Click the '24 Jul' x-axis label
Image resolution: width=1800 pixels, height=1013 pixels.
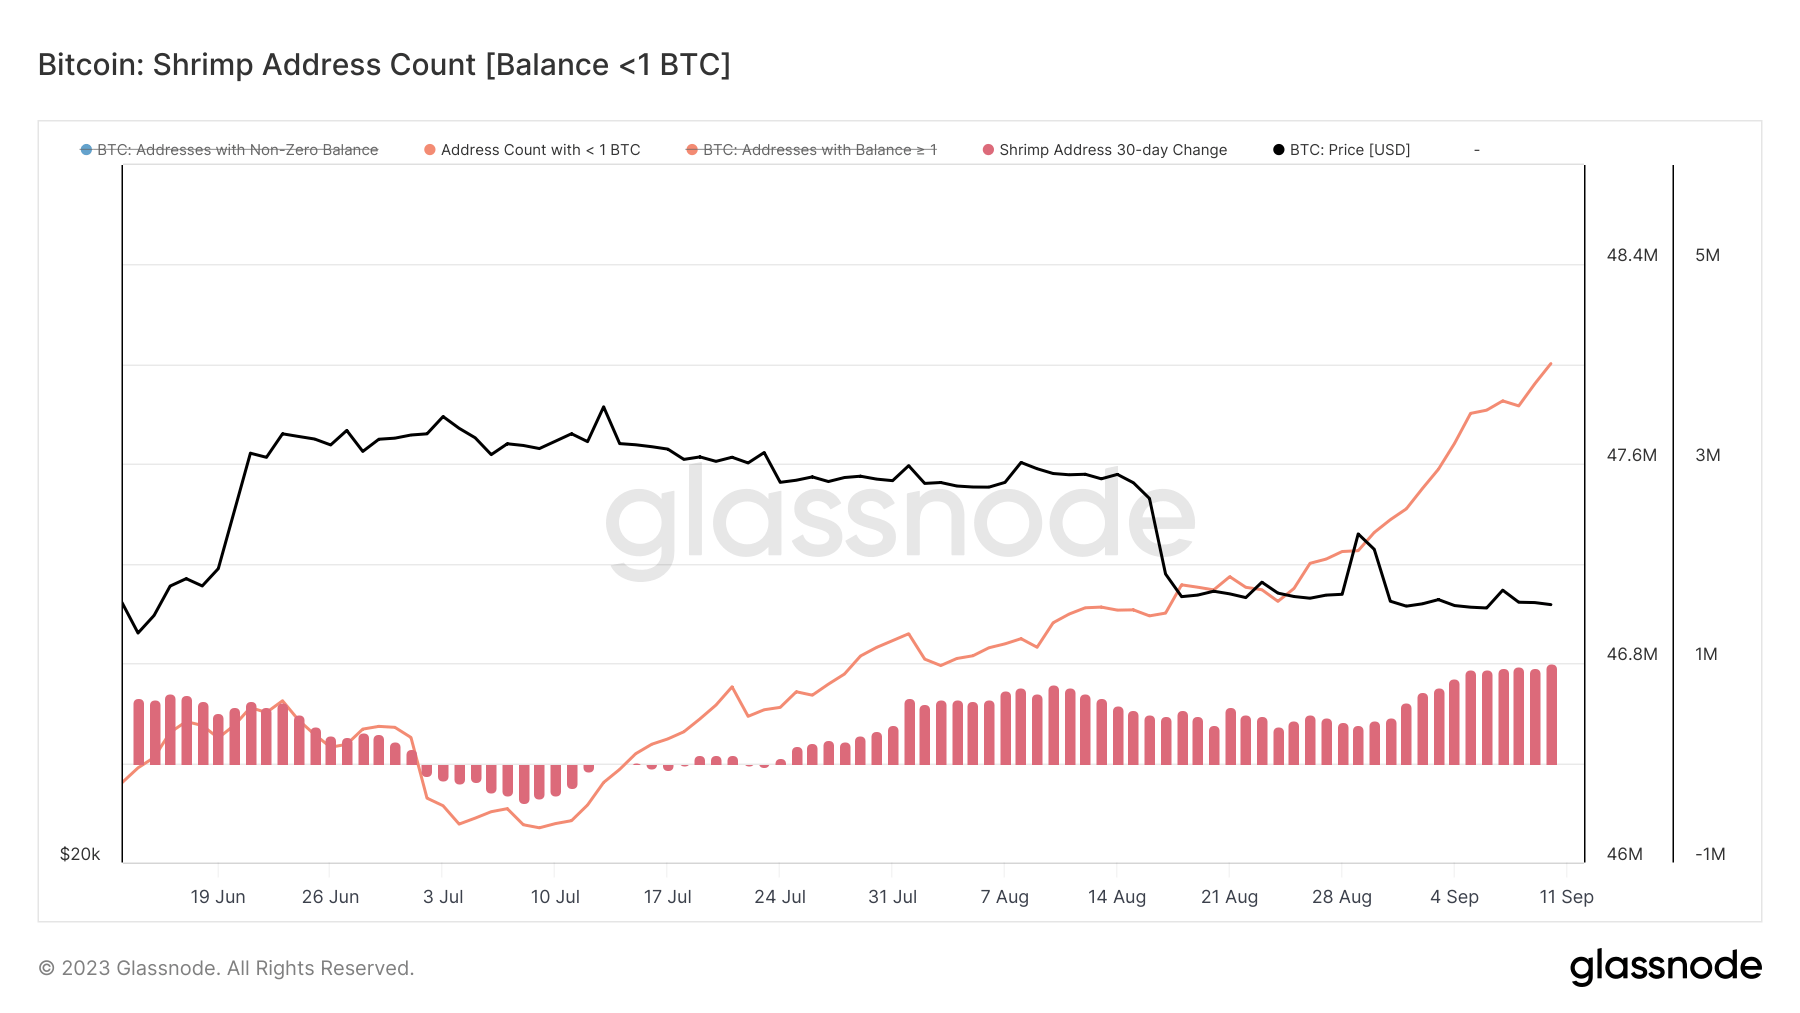pos(780,897)
